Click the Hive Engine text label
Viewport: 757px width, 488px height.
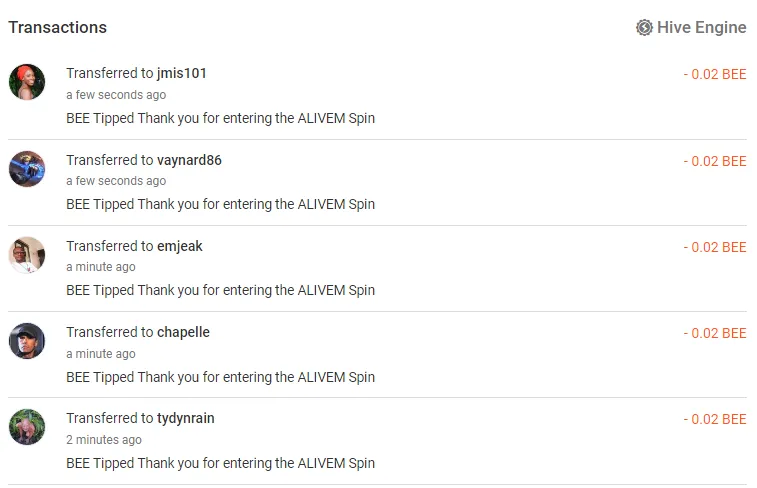click(701, 28)
